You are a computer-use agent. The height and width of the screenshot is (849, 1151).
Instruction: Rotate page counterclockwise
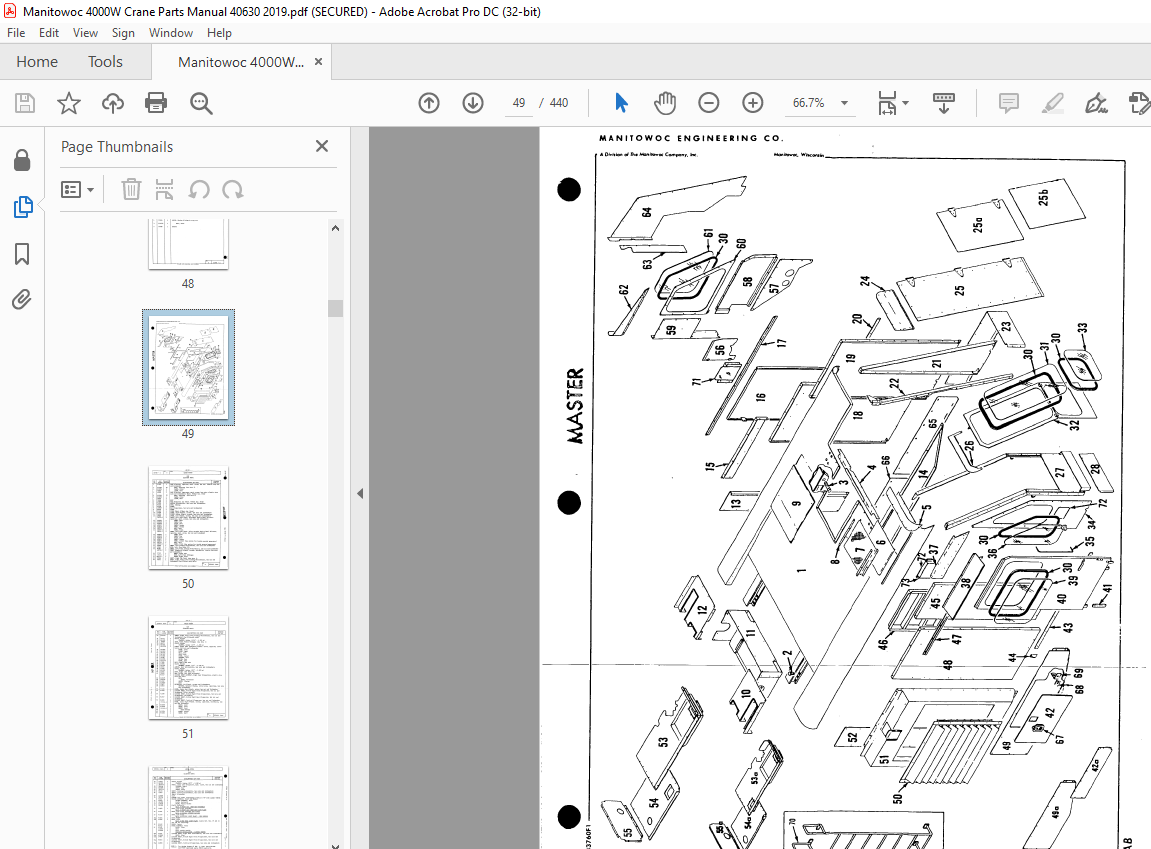(x=199, y=190)
